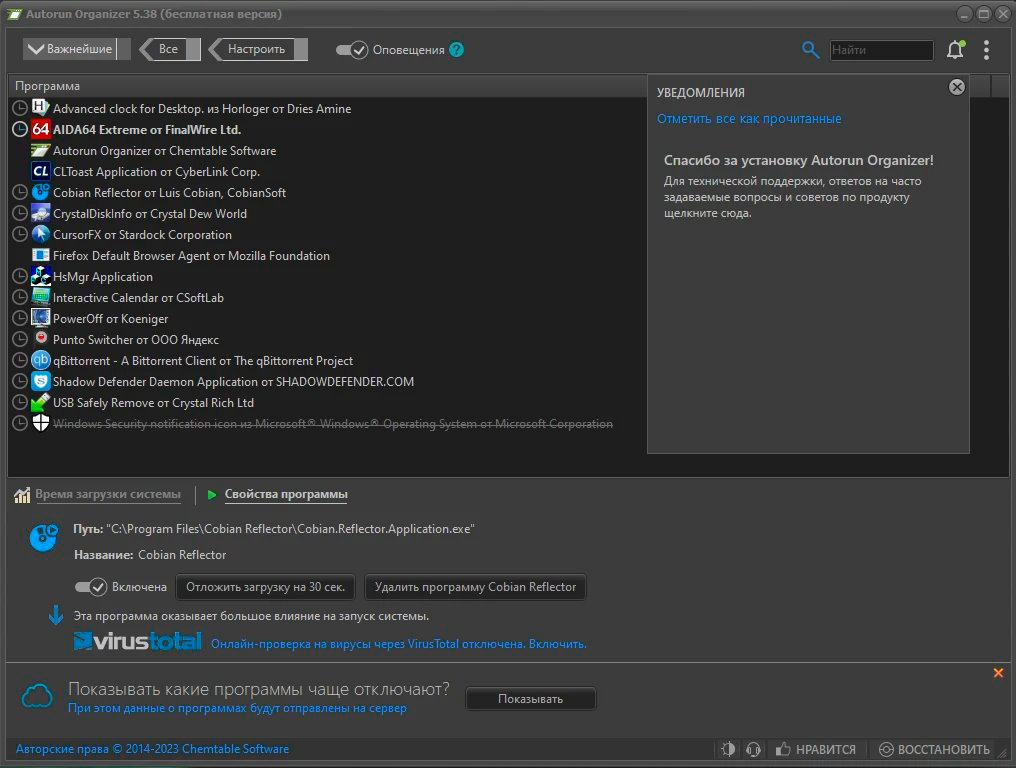Click the boot time chart icon
The width and height of the screenshot is (1016, 768).
coord(22,495)
